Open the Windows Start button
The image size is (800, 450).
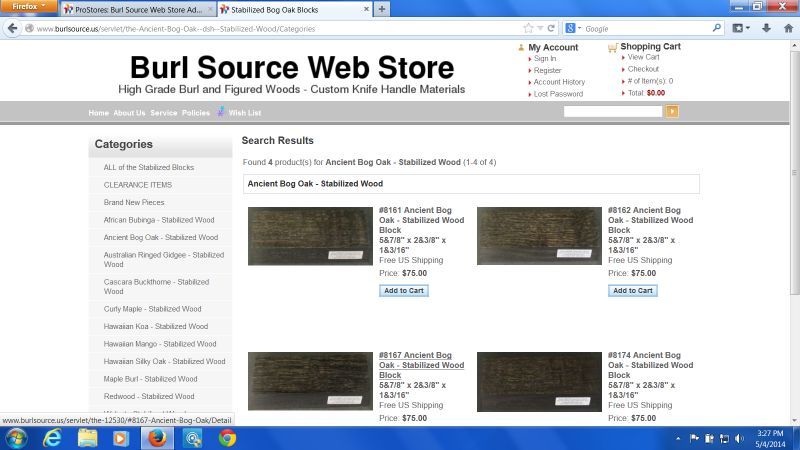coord(16,438)
